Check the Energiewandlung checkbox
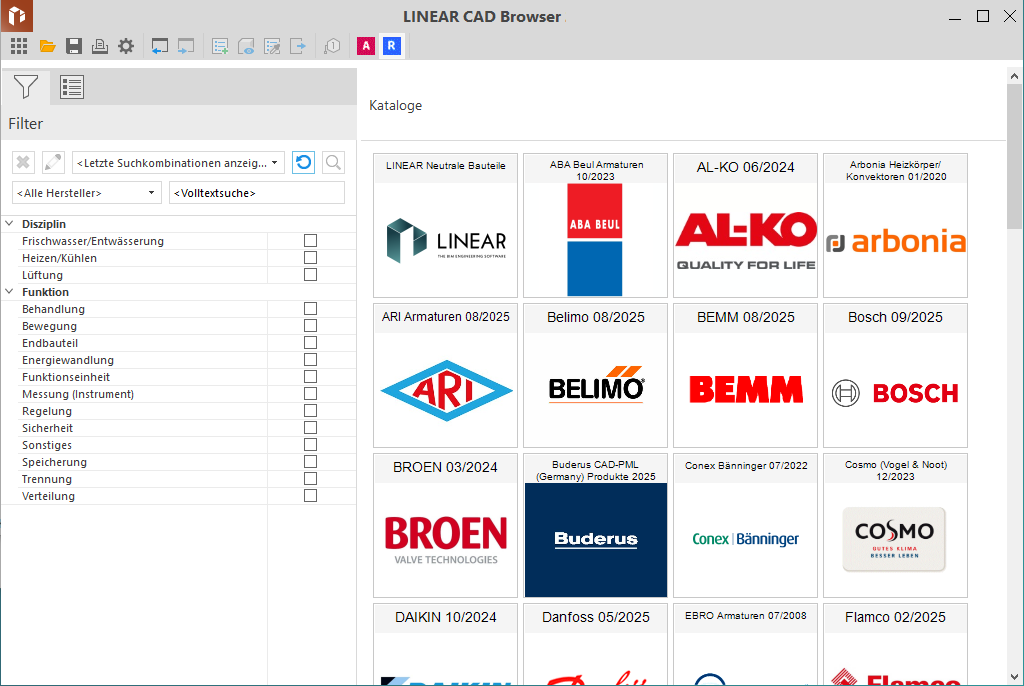The image size is (1024, 686). click(310, 359)
